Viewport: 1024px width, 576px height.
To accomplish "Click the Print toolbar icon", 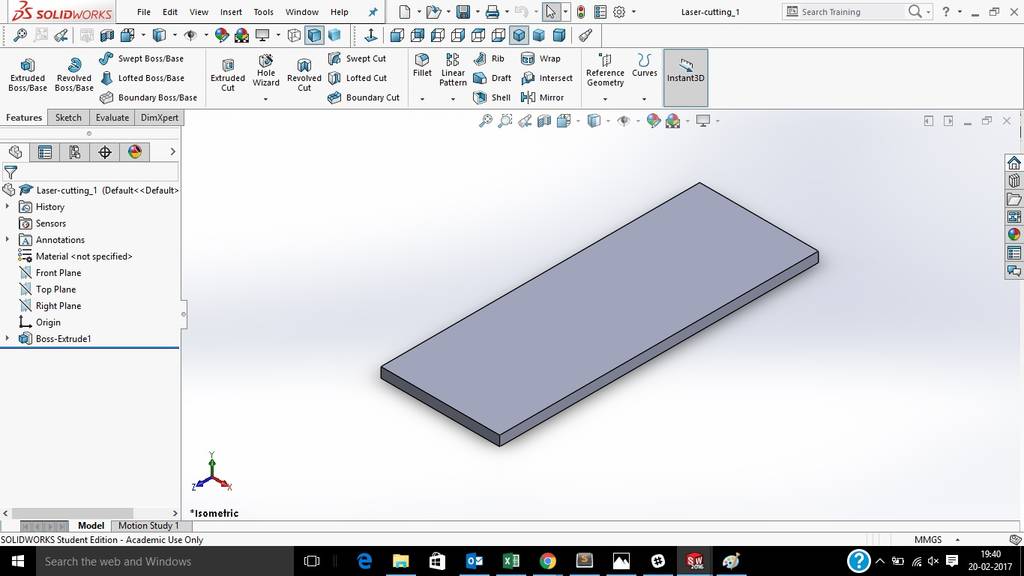I will pyautogui.click(x=492, y=12).
